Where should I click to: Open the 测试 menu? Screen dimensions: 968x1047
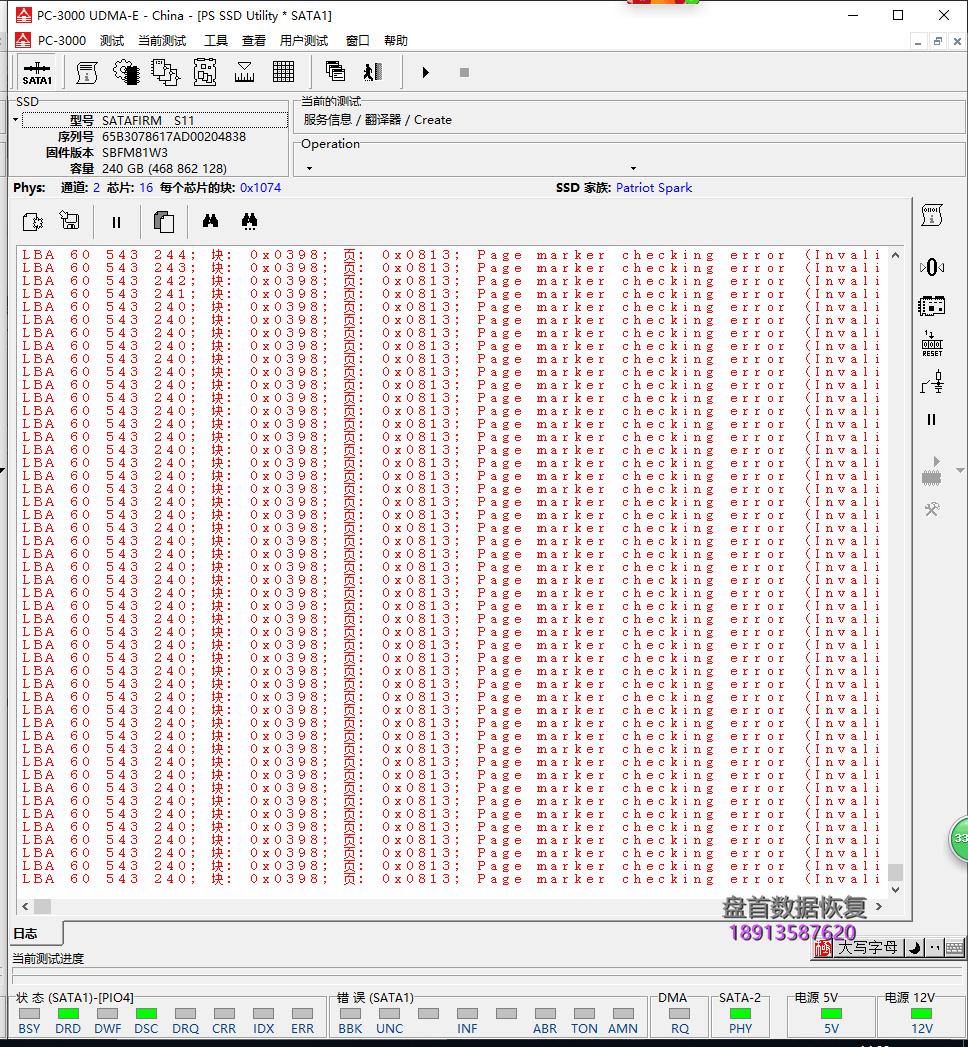(111, 41)
